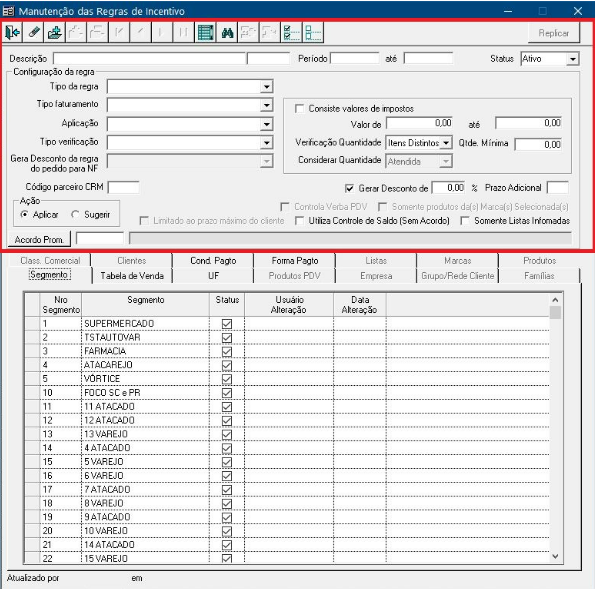
Task: Toggle Consiste valores de impostos checkbox
Action: (x=299, y=109)
